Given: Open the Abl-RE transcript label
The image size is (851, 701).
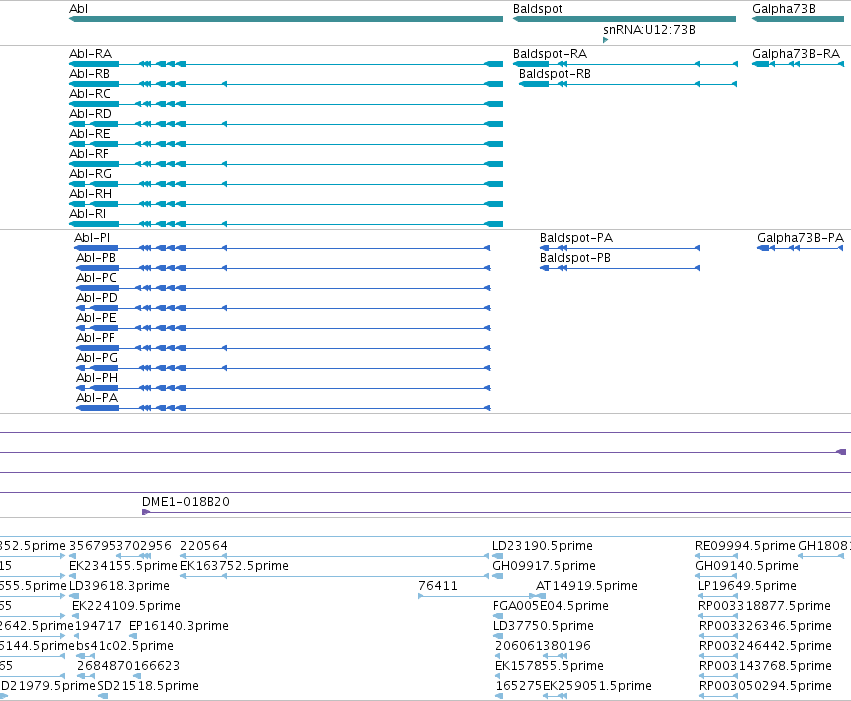Looking at the screenshot, I should click(x=90, y=134).
